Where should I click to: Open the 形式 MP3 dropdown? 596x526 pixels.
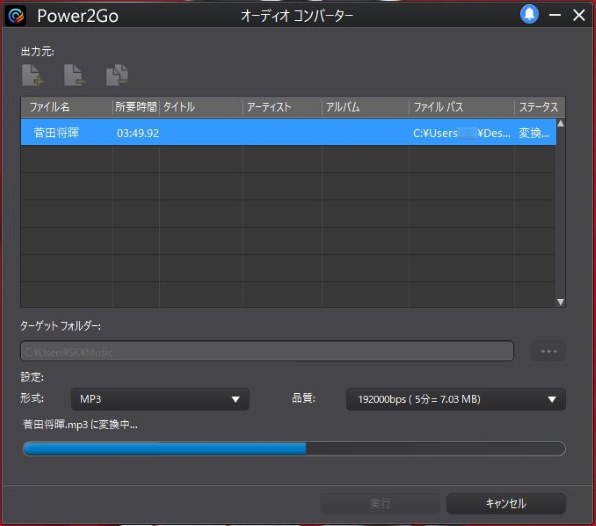click(160, 399)
